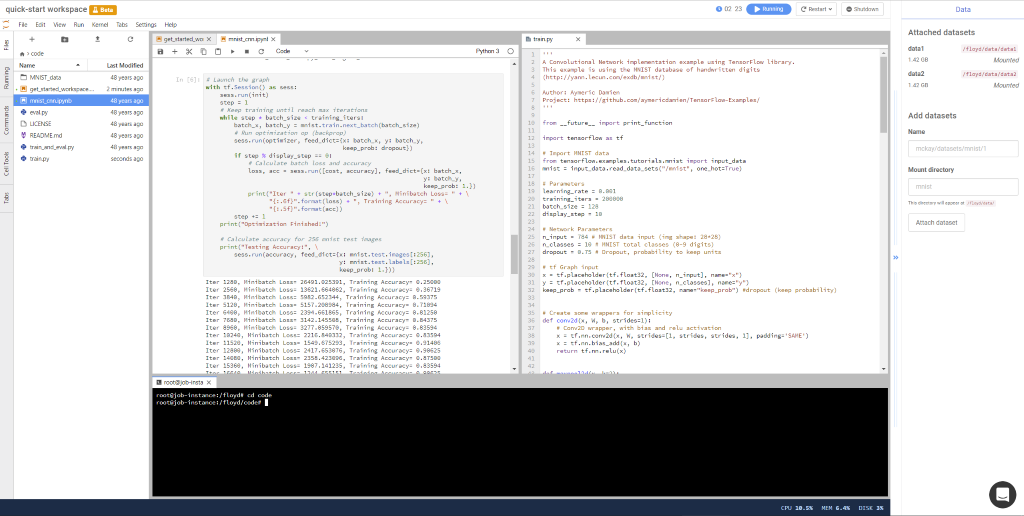
Task: Click the train.py editor vertical scrollbar
Action: coord(884,95)
